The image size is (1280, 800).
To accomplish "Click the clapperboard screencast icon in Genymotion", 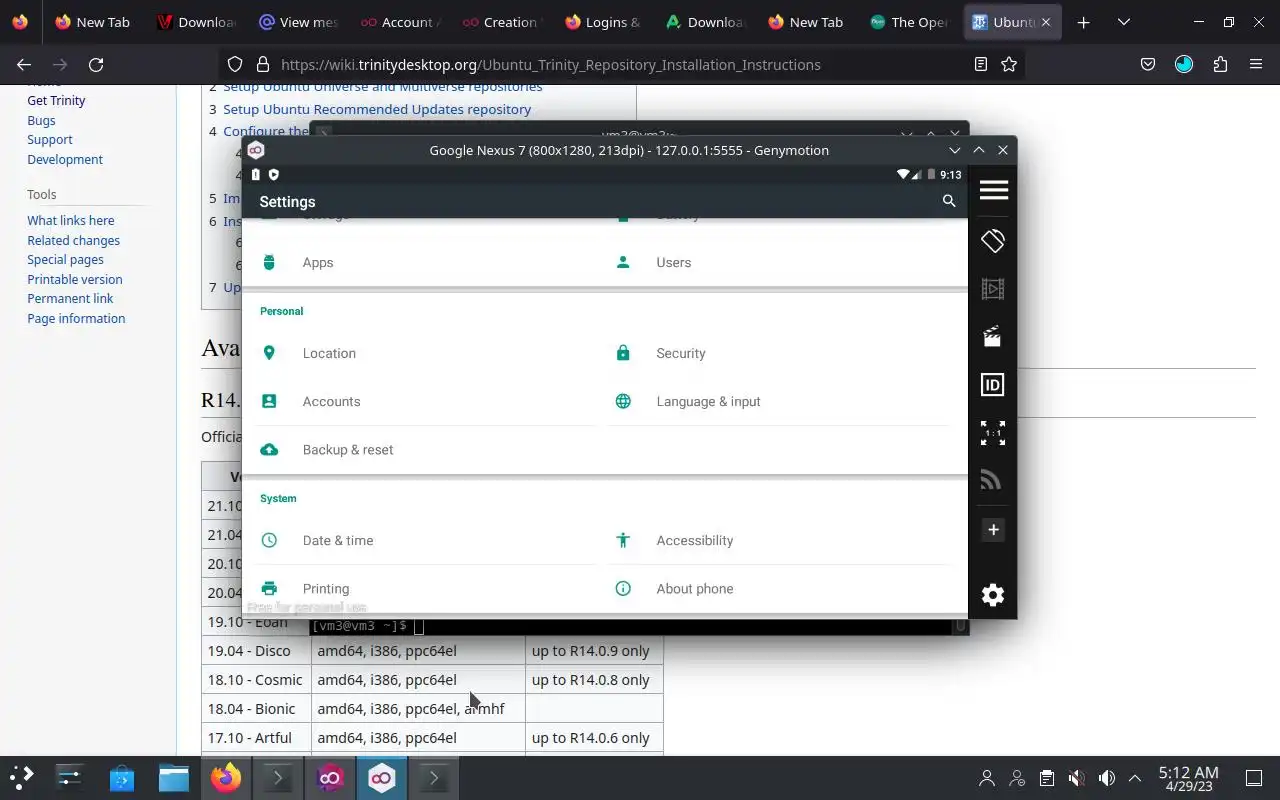I will (x=993, y=337).
